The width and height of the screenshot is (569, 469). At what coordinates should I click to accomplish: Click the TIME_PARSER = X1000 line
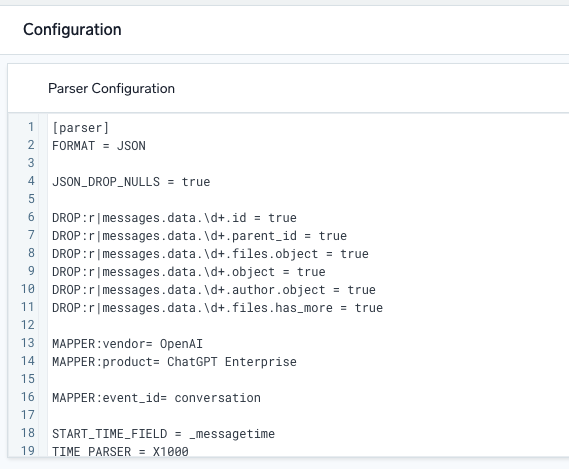[120, 451]
